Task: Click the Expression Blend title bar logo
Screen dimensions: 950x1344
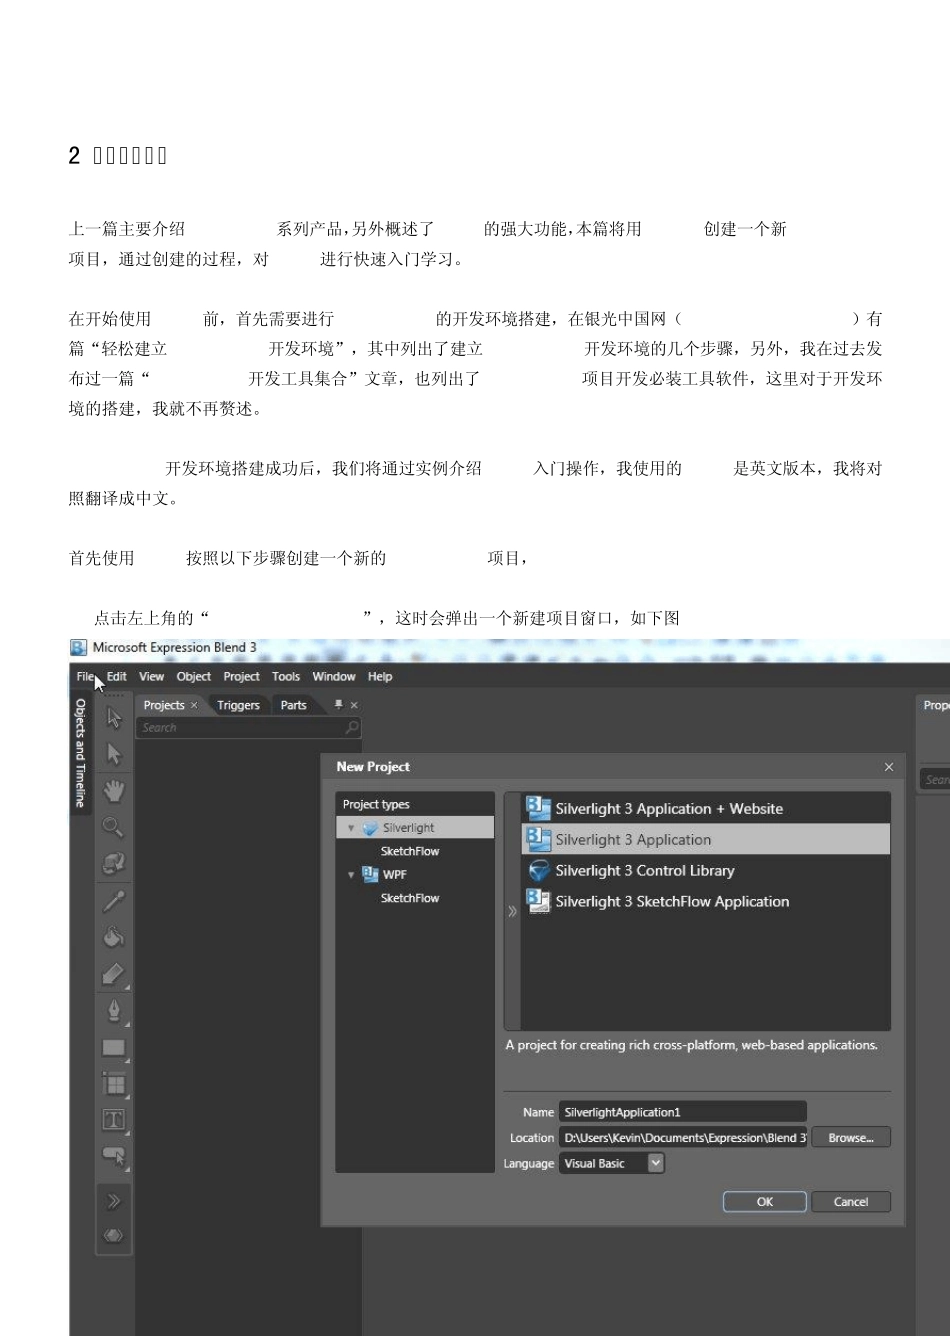Action: [79, 648]
